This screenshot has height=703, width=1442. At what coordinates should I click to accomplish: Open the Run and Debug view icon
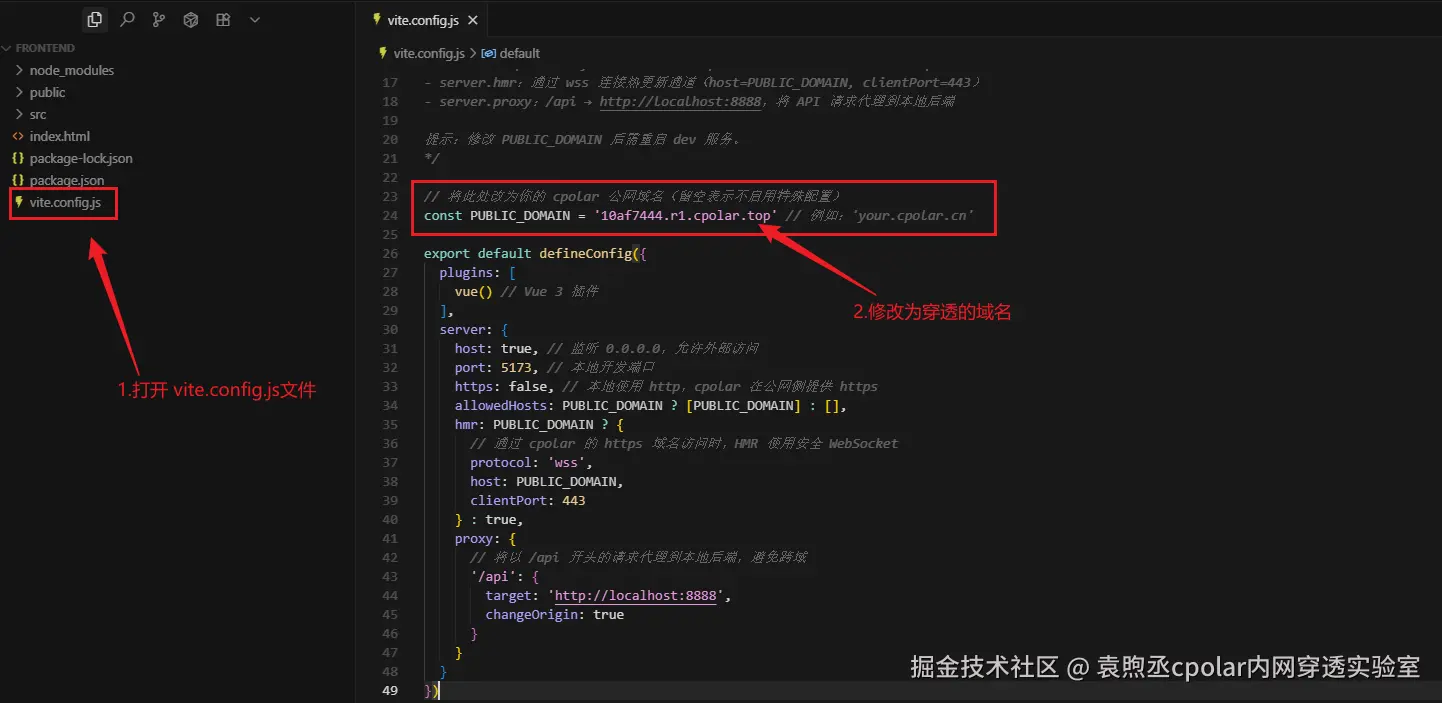(191, 19)
